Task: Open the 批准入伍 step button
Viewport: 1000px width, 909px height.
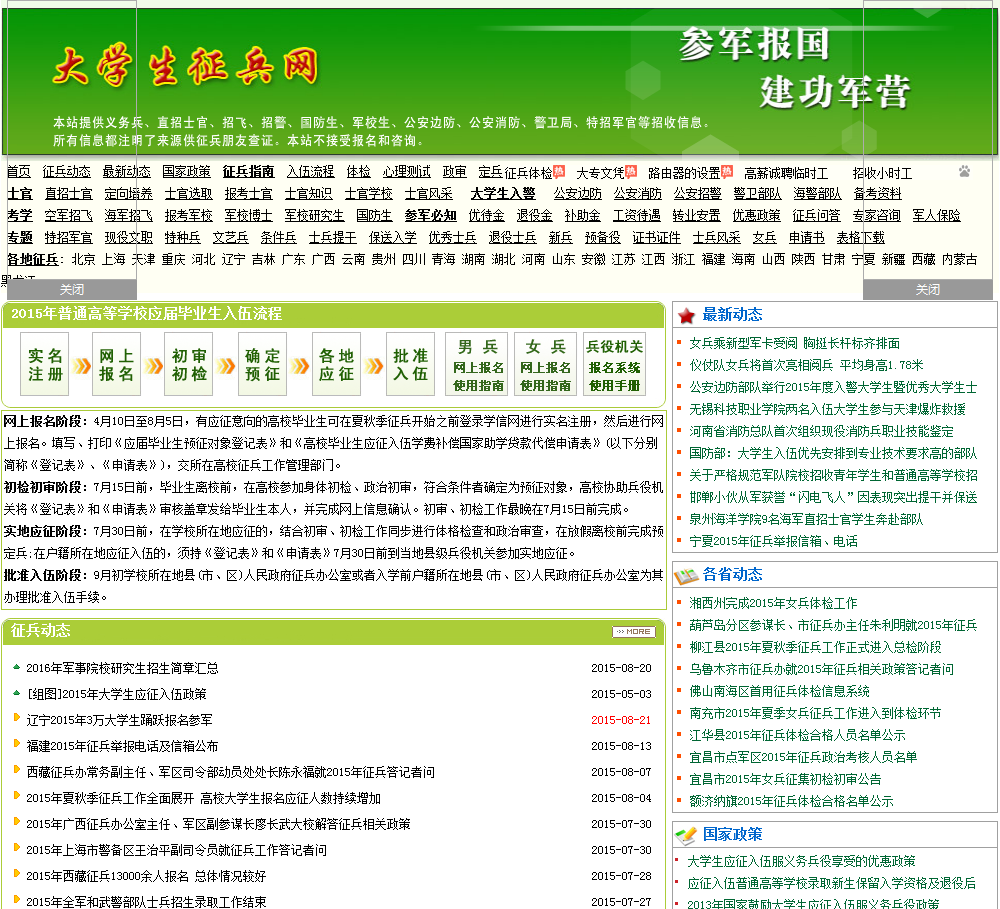Action: point(410,364)
